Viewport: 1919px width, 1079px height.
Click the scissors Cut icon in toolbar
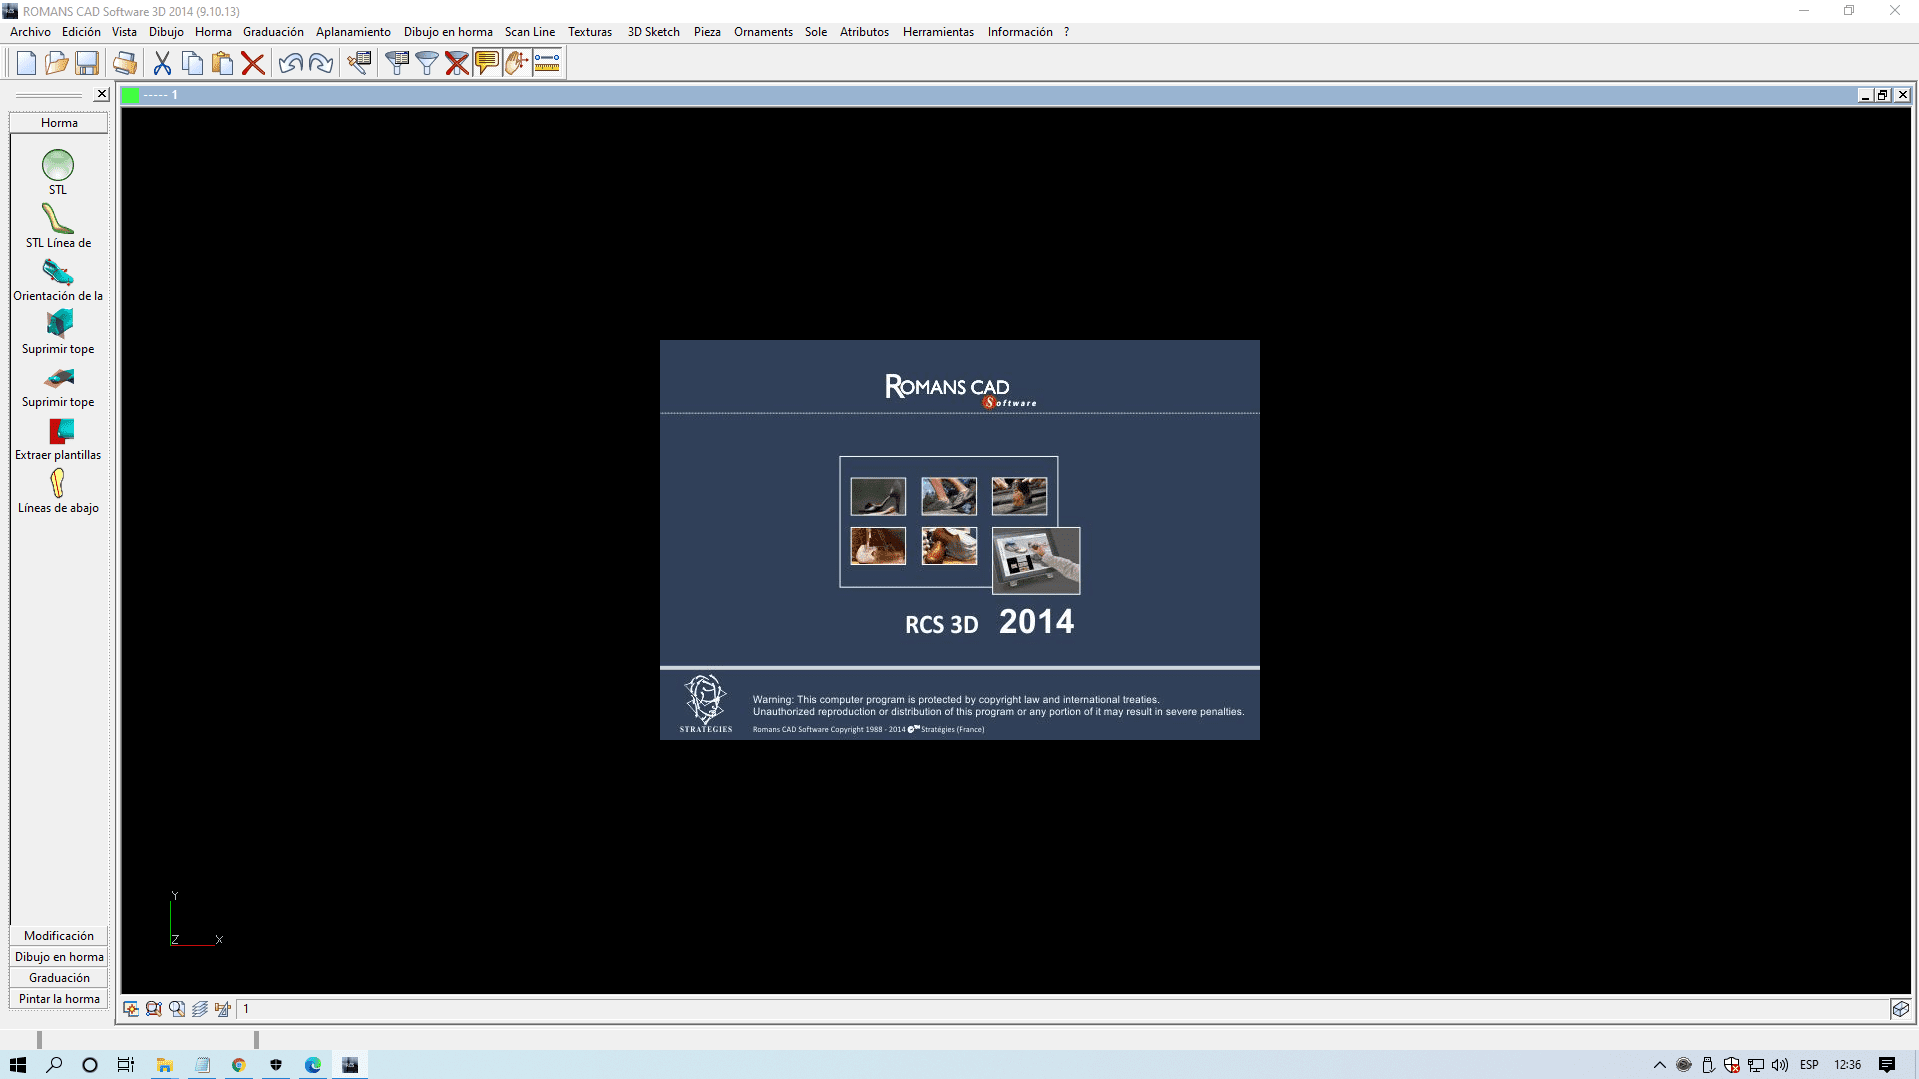[162, 63]
